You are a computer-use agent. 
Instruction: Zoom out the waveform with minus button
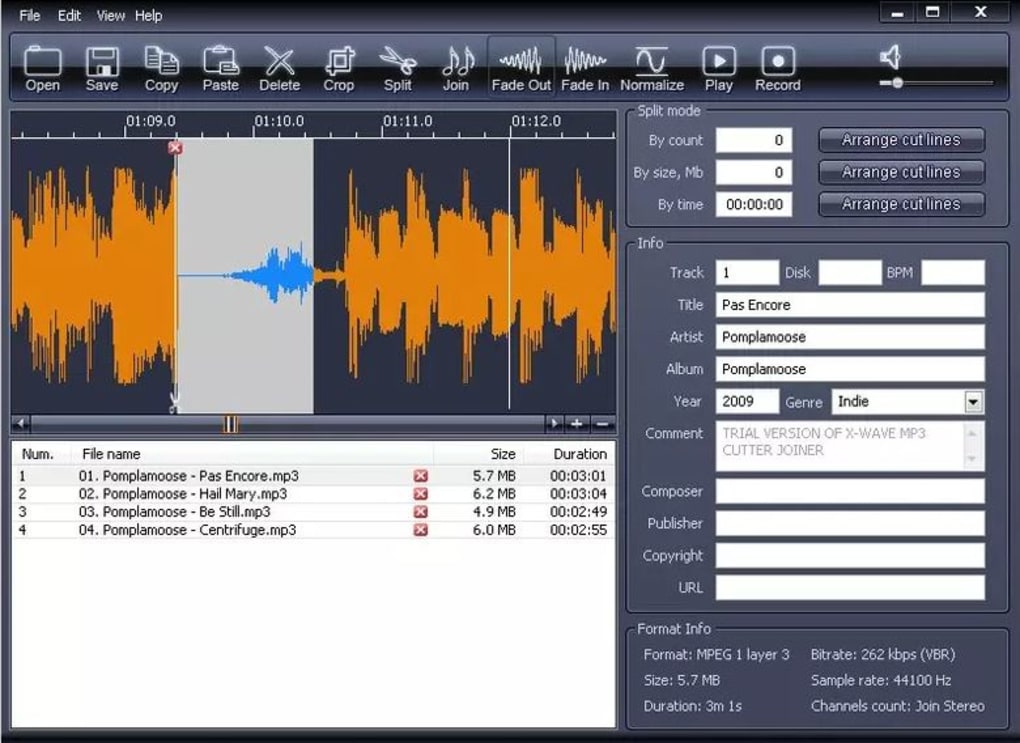click(602, 424)
